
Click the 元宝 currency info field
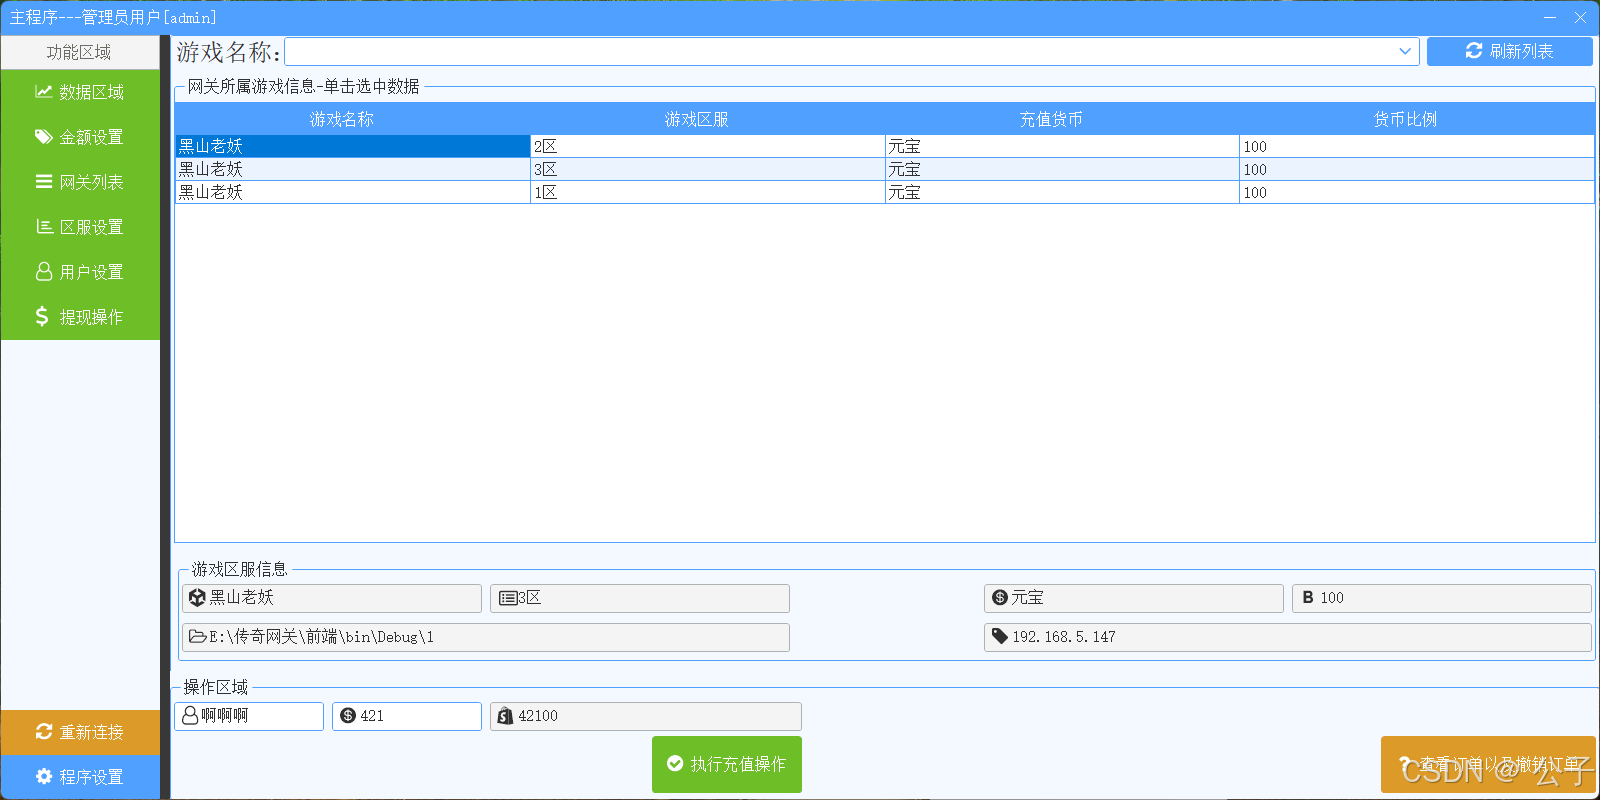(x=1134, y=598)
